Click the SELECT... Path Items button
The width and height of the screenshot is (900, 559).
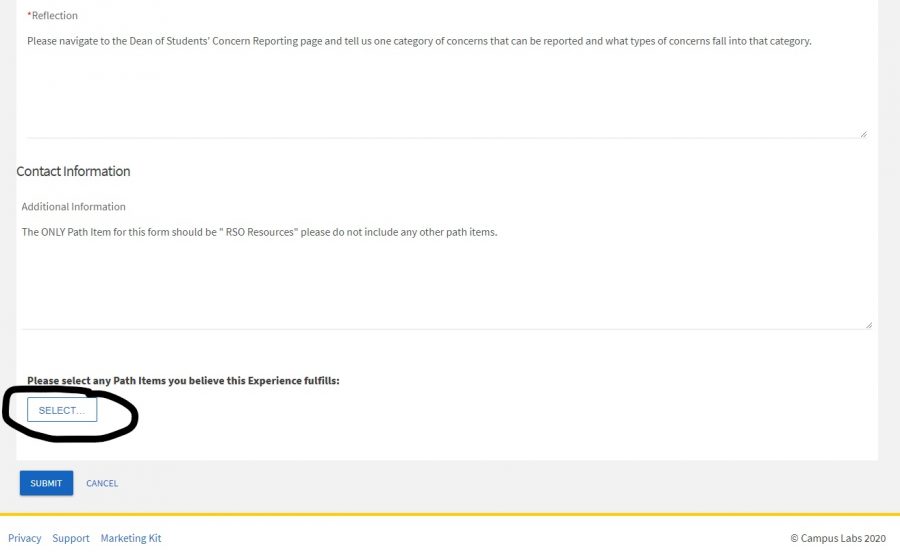click(x=62, y=410)
